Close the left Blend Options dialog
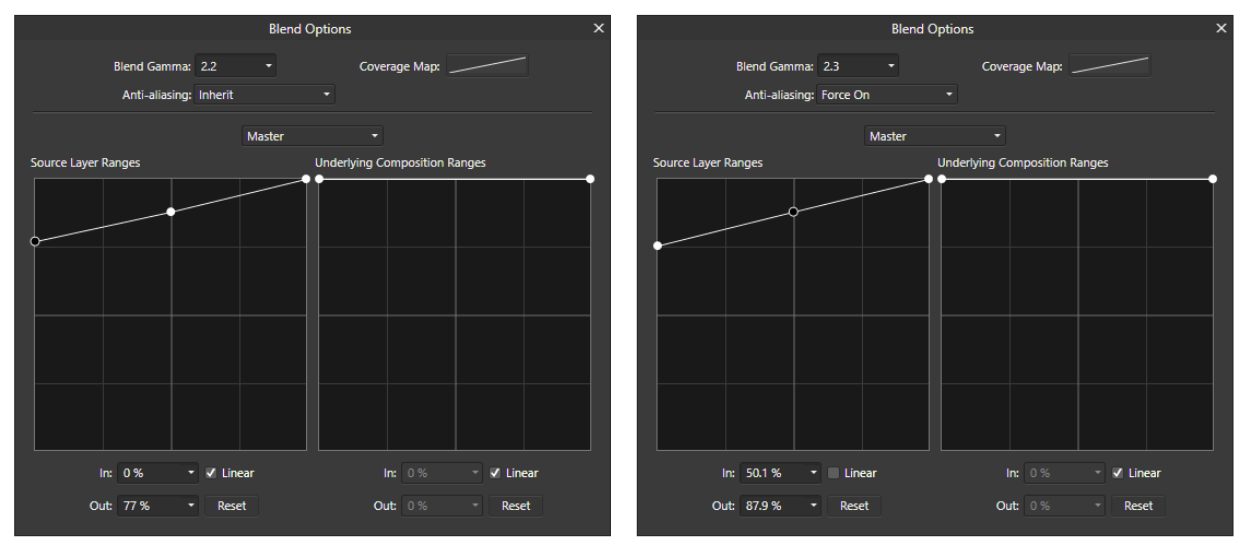Viewport: 1248px width, 549px height. 599,29
